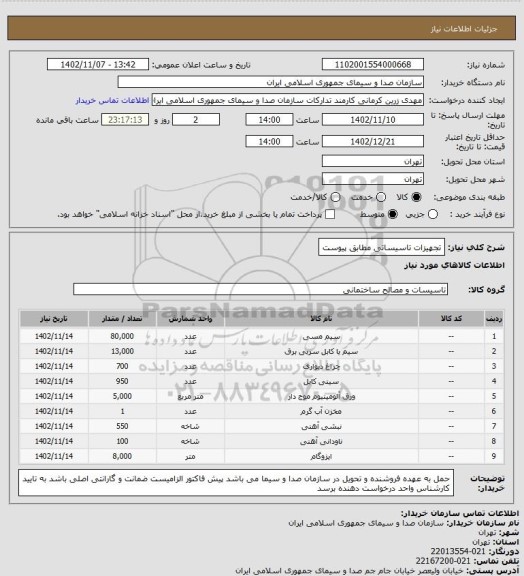This screenshot has width=524, height=576.
Task: Click the سیم یا کابل سرتی برق item
Action: point(321,351)
